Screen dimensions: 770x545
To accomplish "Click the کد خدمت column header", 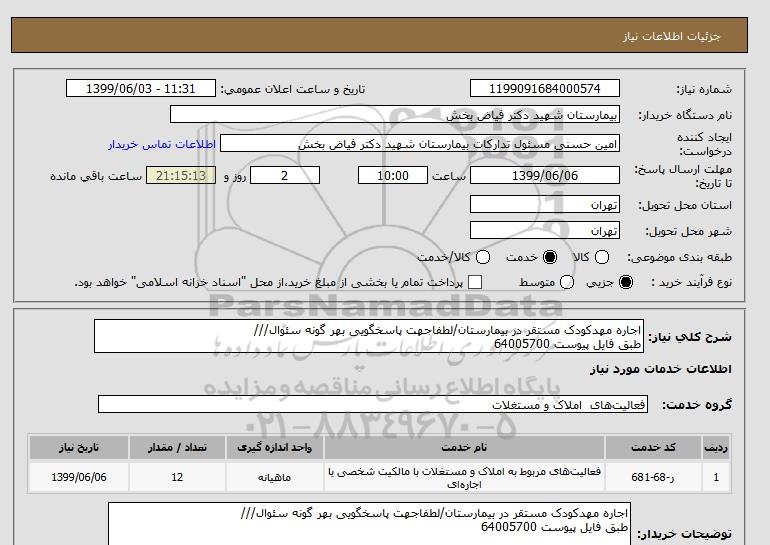I will [x=653, y=447].
